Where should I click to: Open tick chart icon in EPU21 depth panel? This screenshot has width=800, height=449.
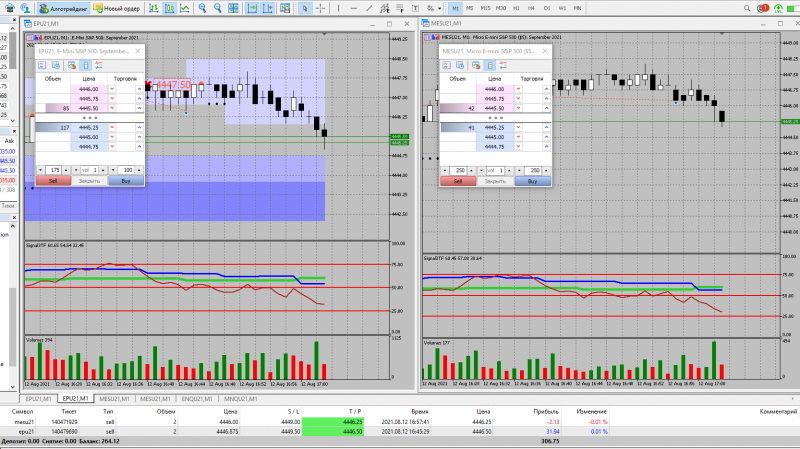pos(42,65)
